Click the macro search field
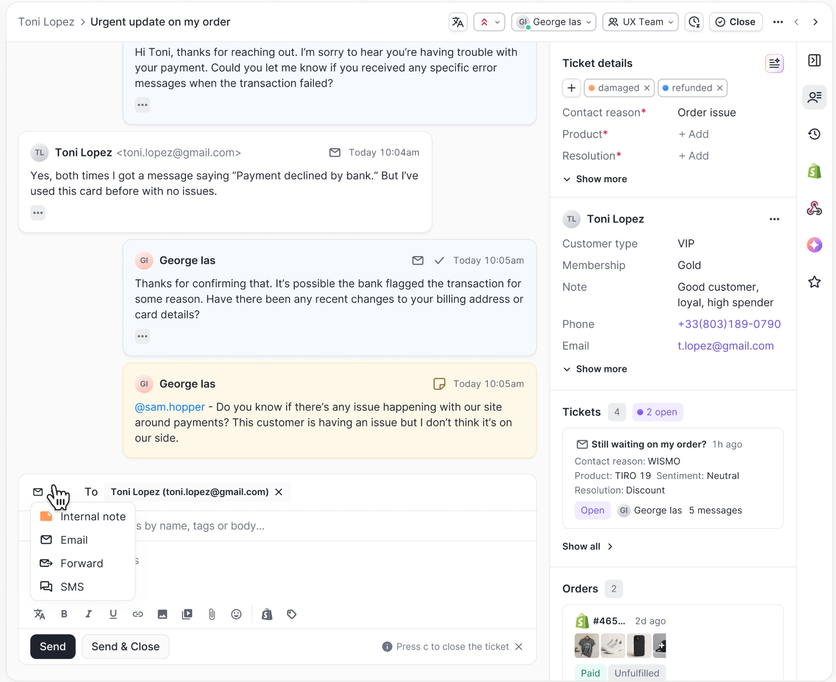Screen dimensions: 836x682 click(x=277, y=526)
